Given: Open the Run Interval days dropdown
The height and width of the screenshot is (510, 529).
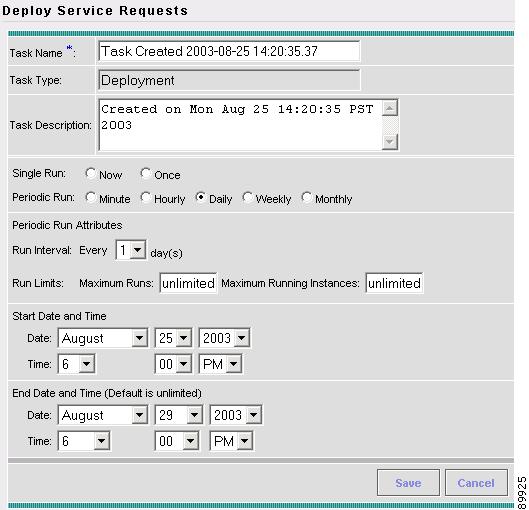Looking at the screenshot, I should 131,250.
